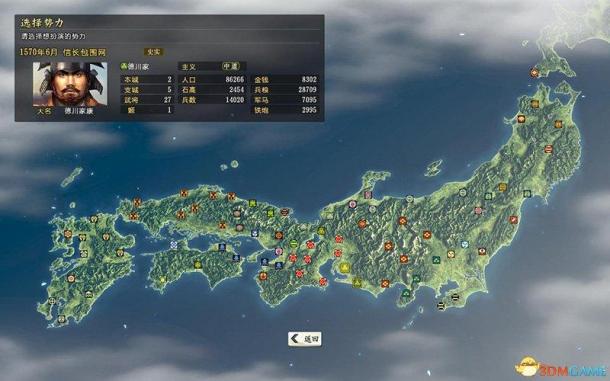The width and height of the screenshot is (610, 381).
Task: Click the 1570年6月 信长包围网 scenario title
Action: [x=63, y=52]
